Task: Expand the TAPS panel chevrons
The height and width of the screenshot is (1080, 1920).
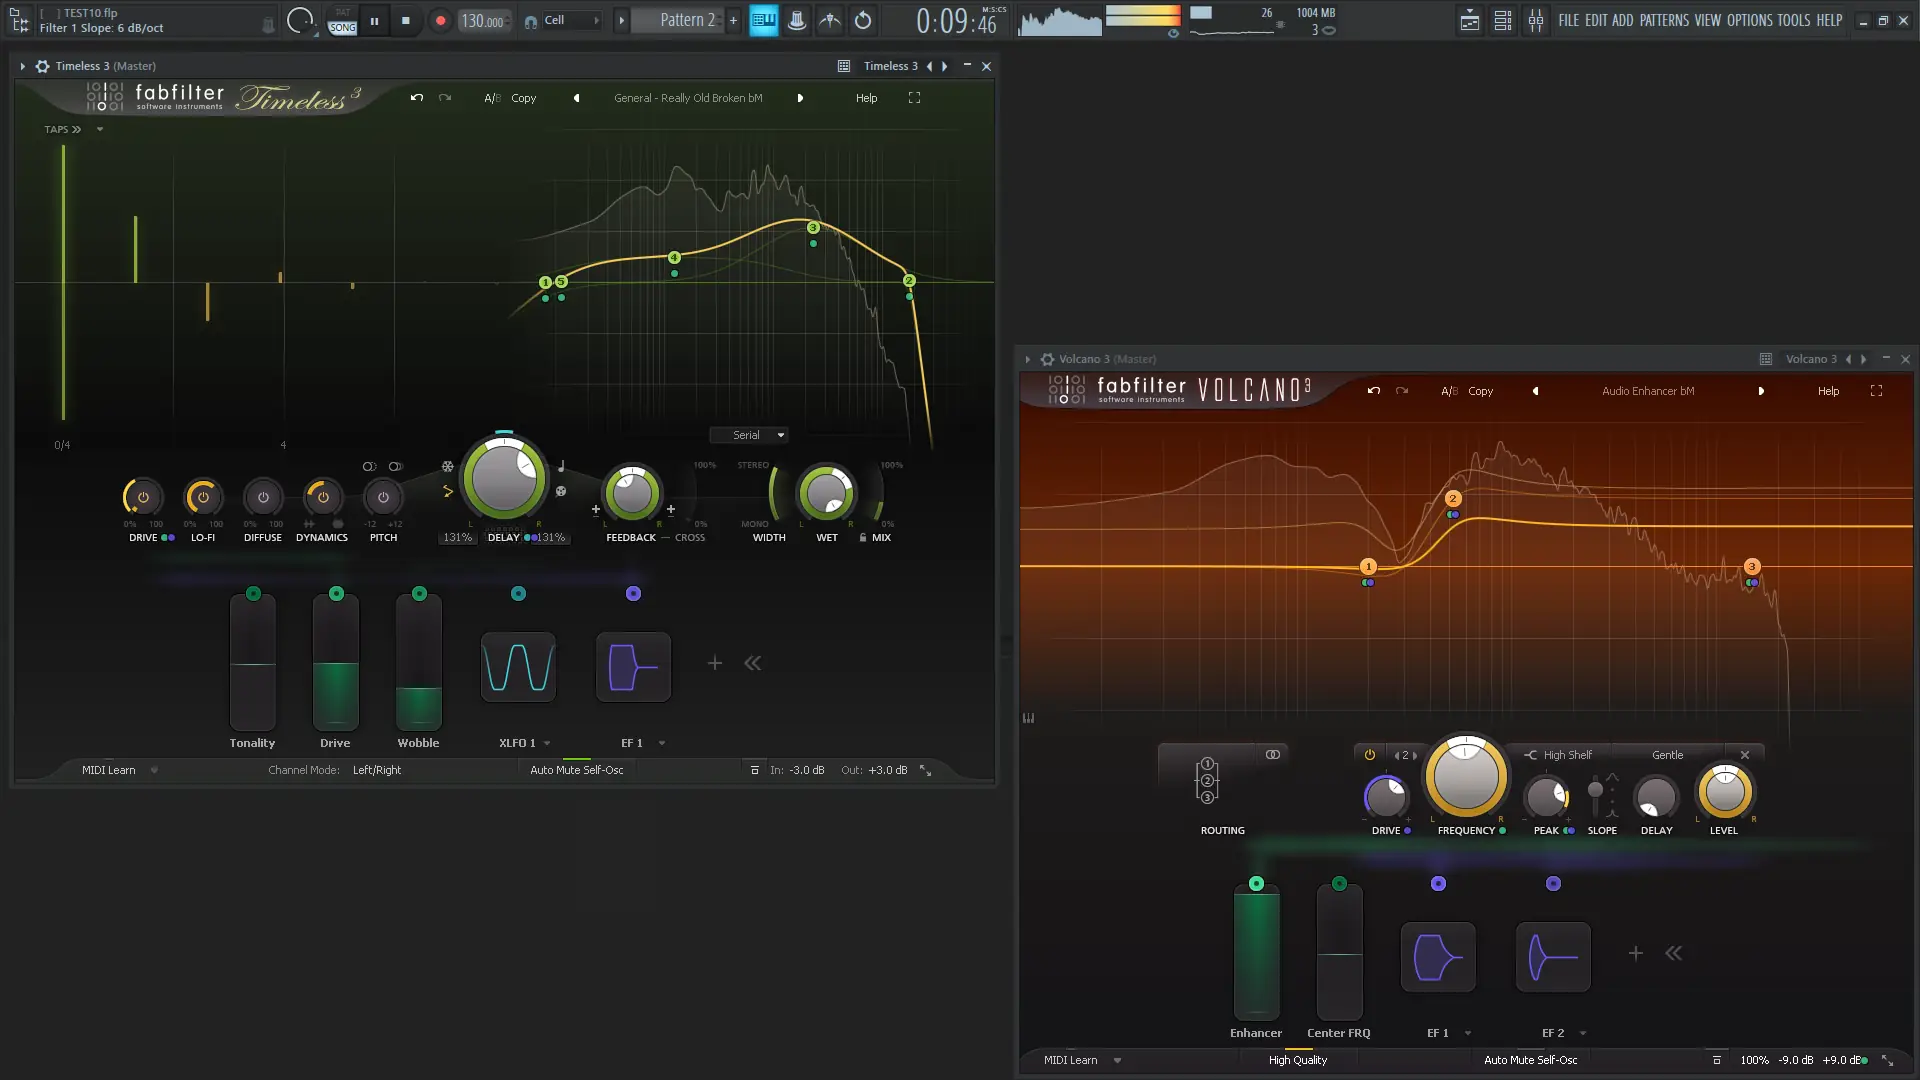Action: click(x=76, y=130)
